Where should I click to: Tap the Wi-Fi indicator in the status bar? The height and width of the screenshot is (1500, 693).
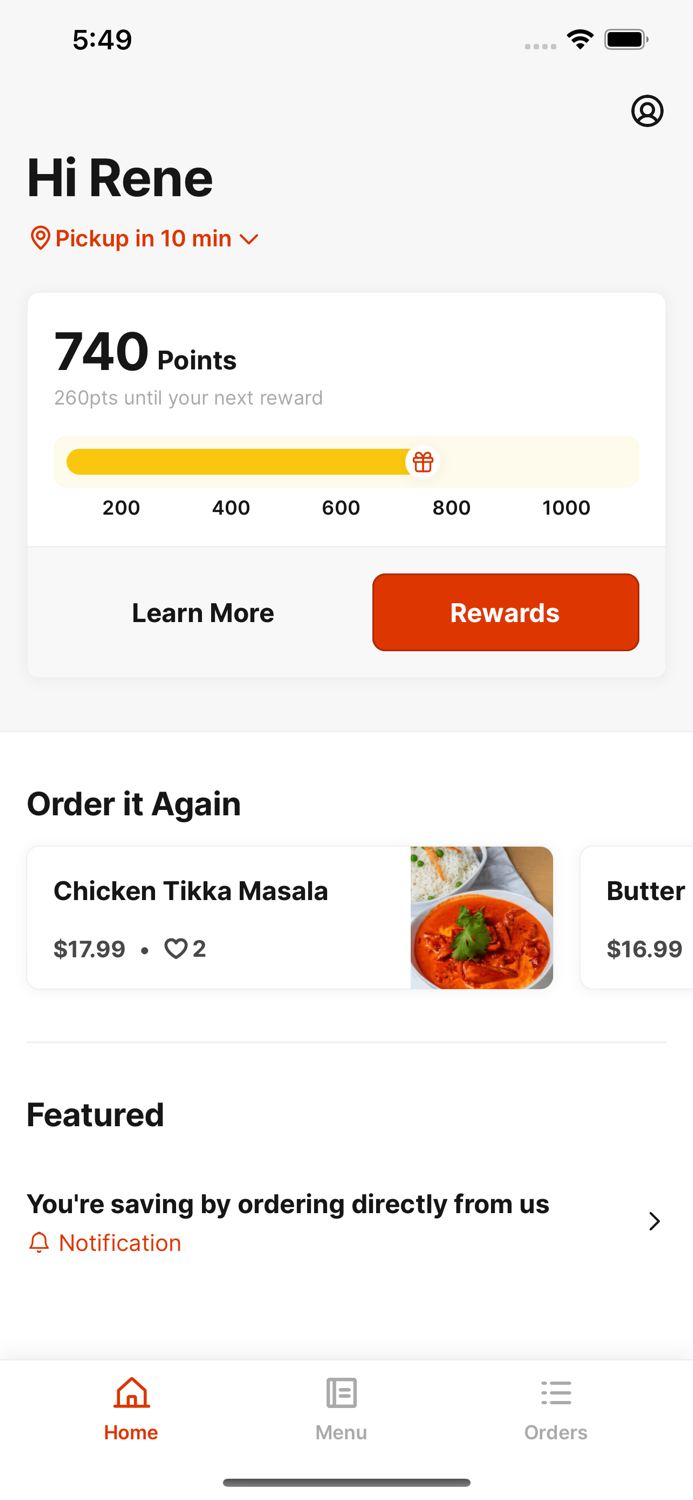tap(581, 39)
